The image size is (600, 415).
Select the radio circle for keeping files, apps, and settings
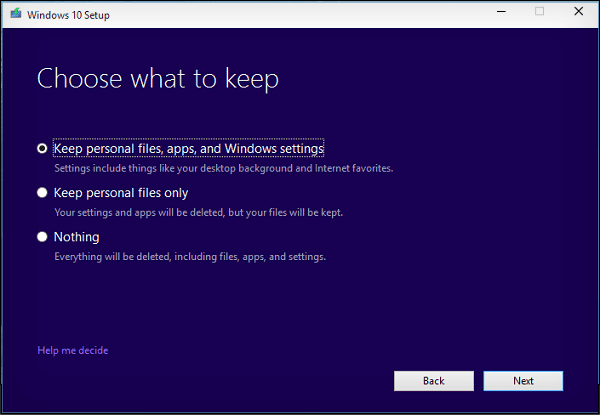tap(42, 148)
